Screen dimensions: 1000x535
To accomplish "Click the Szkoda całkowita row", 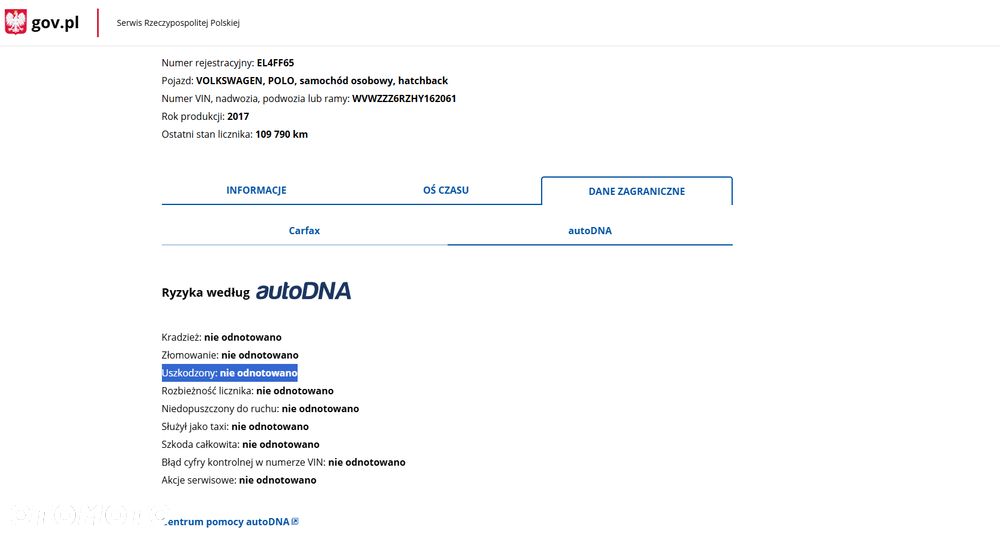I will 240,444.
